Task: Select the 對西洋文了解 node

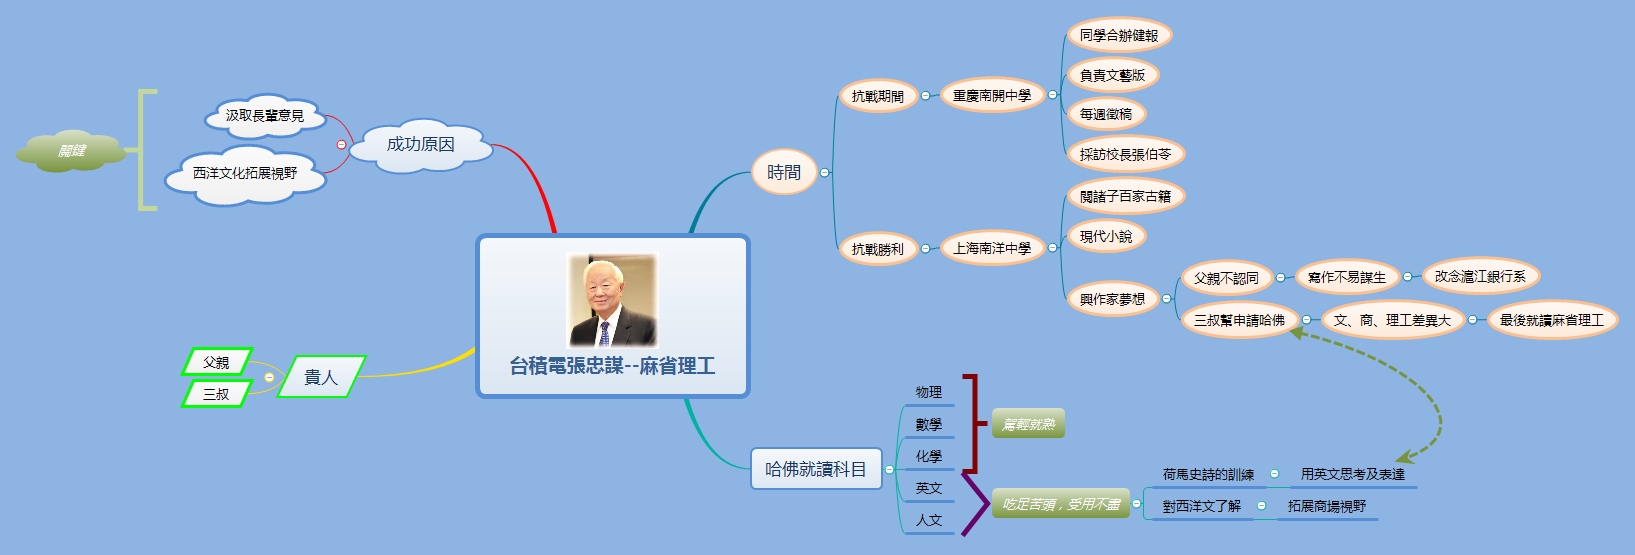Action: [1201, 506]
